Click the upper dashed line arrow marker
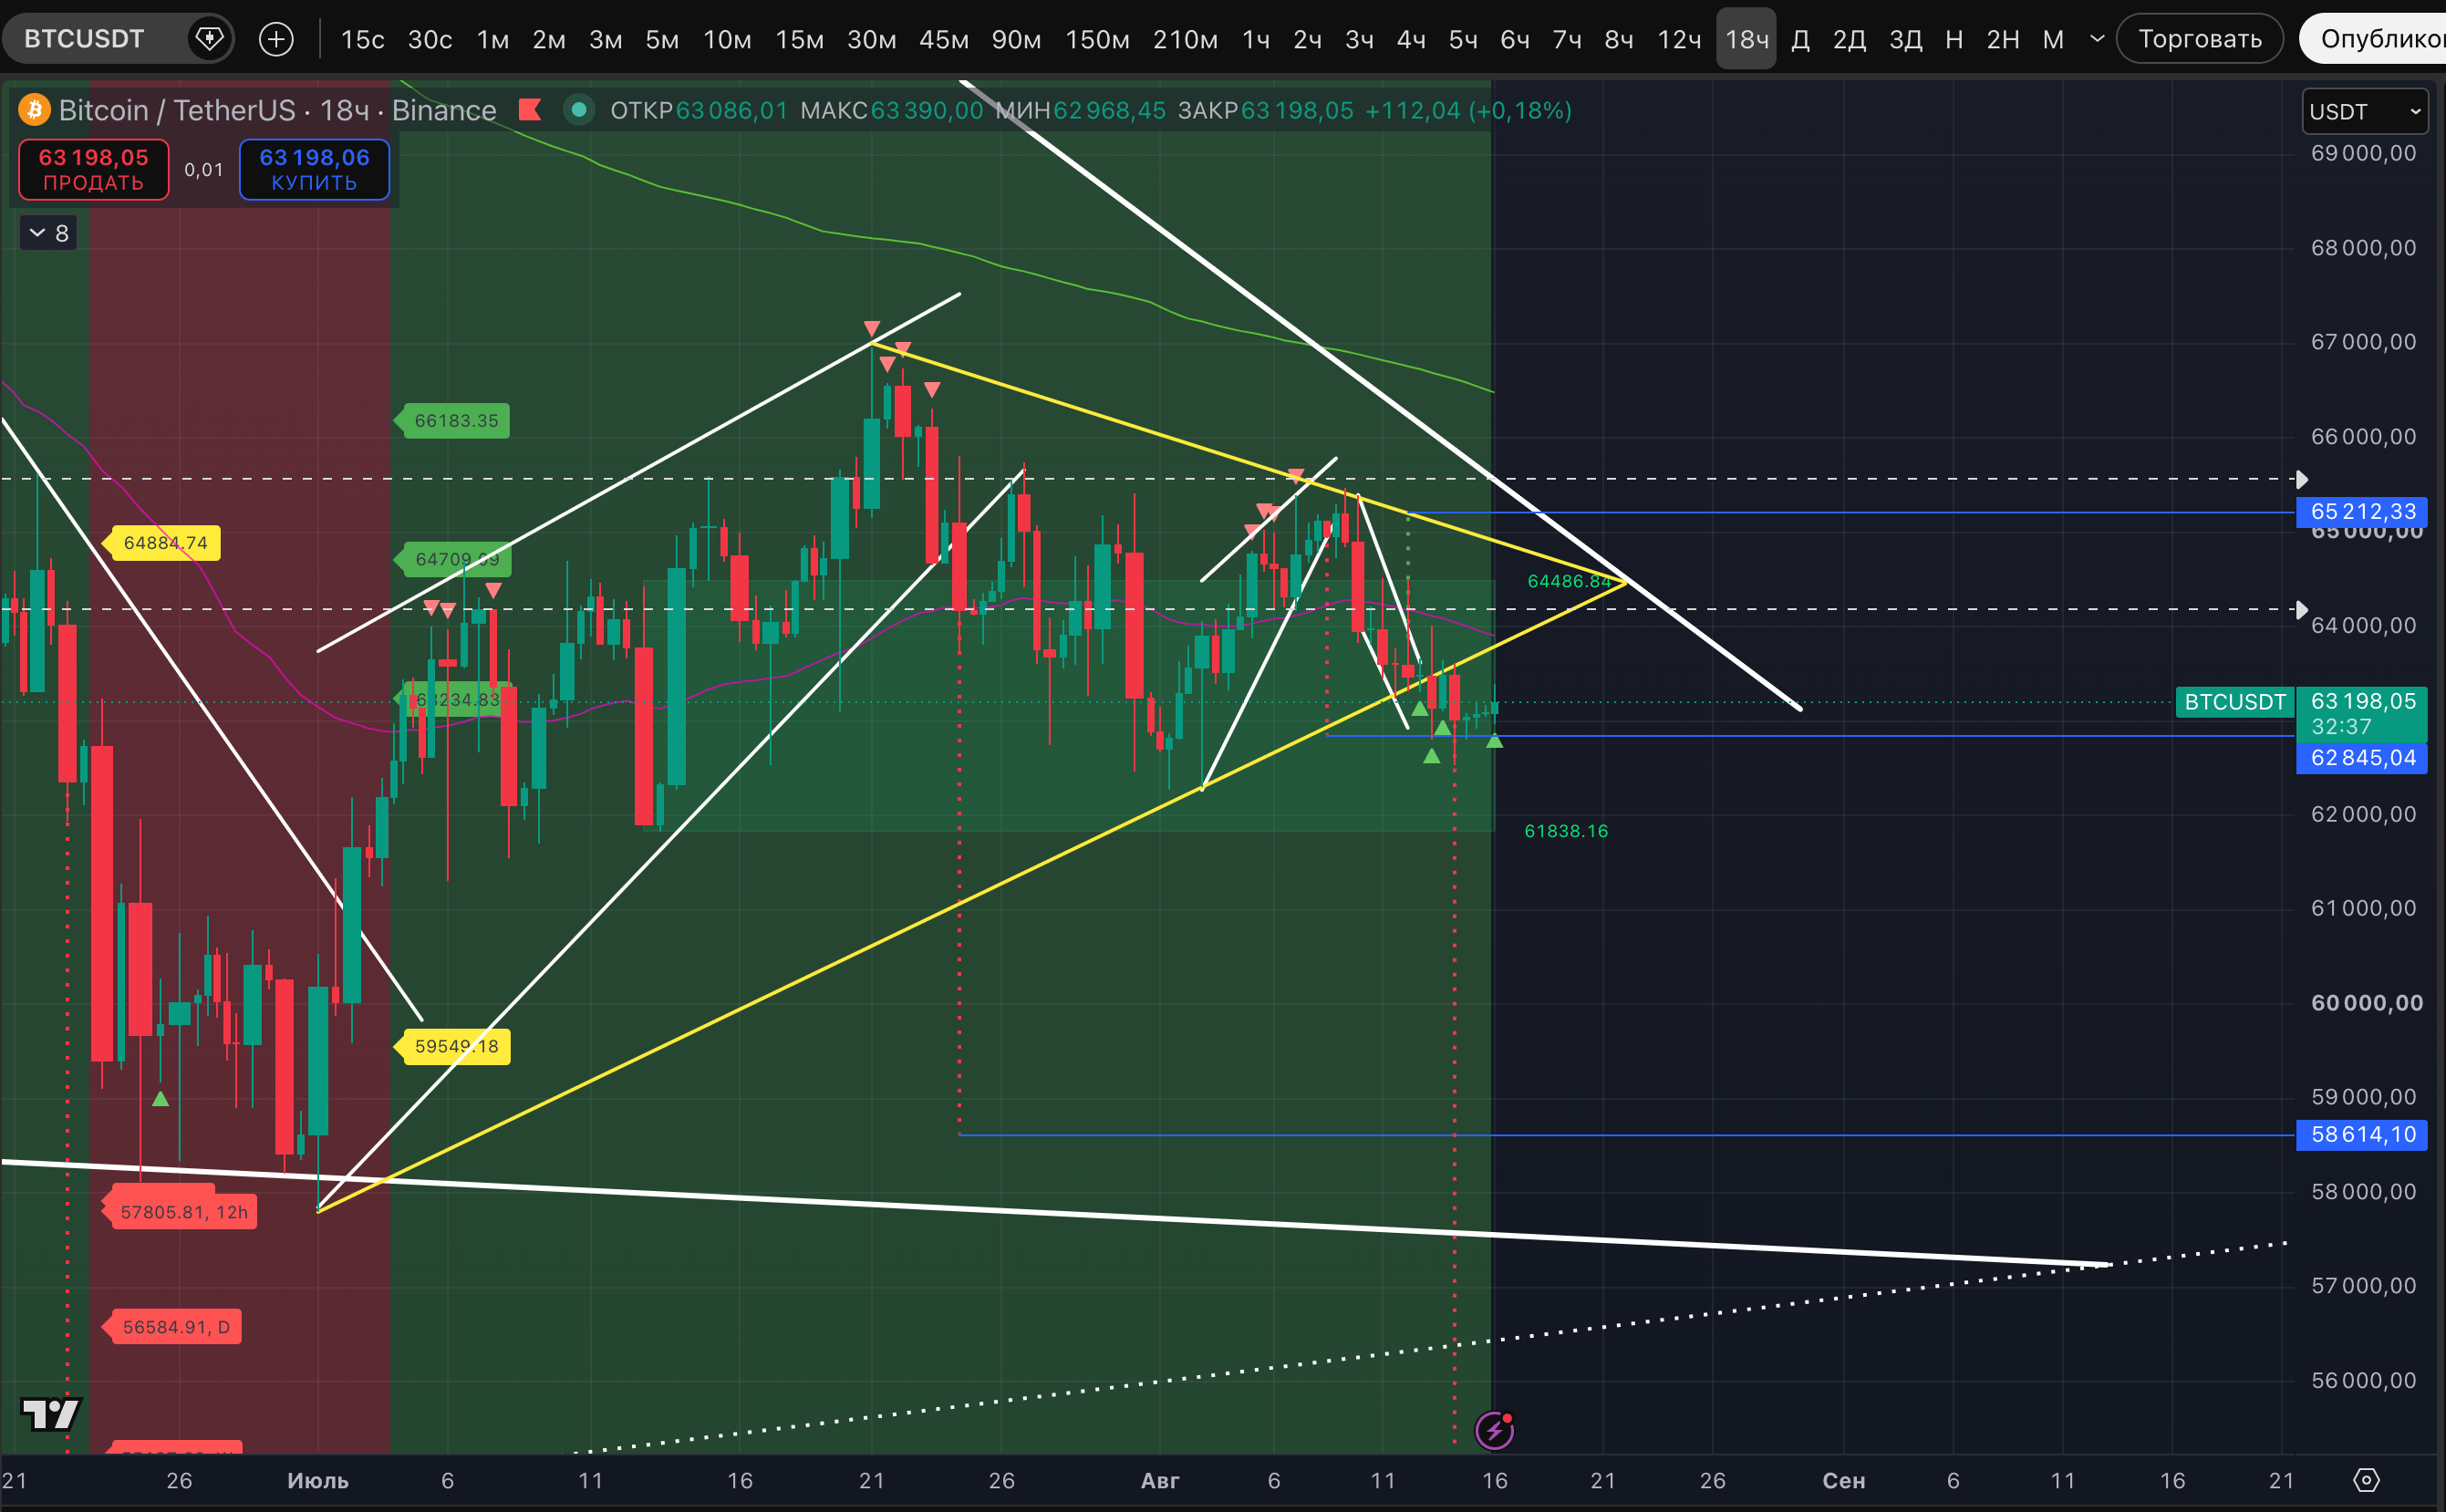The image size is (2446, 1512). pyautogui.click(x=2302, y=480)
